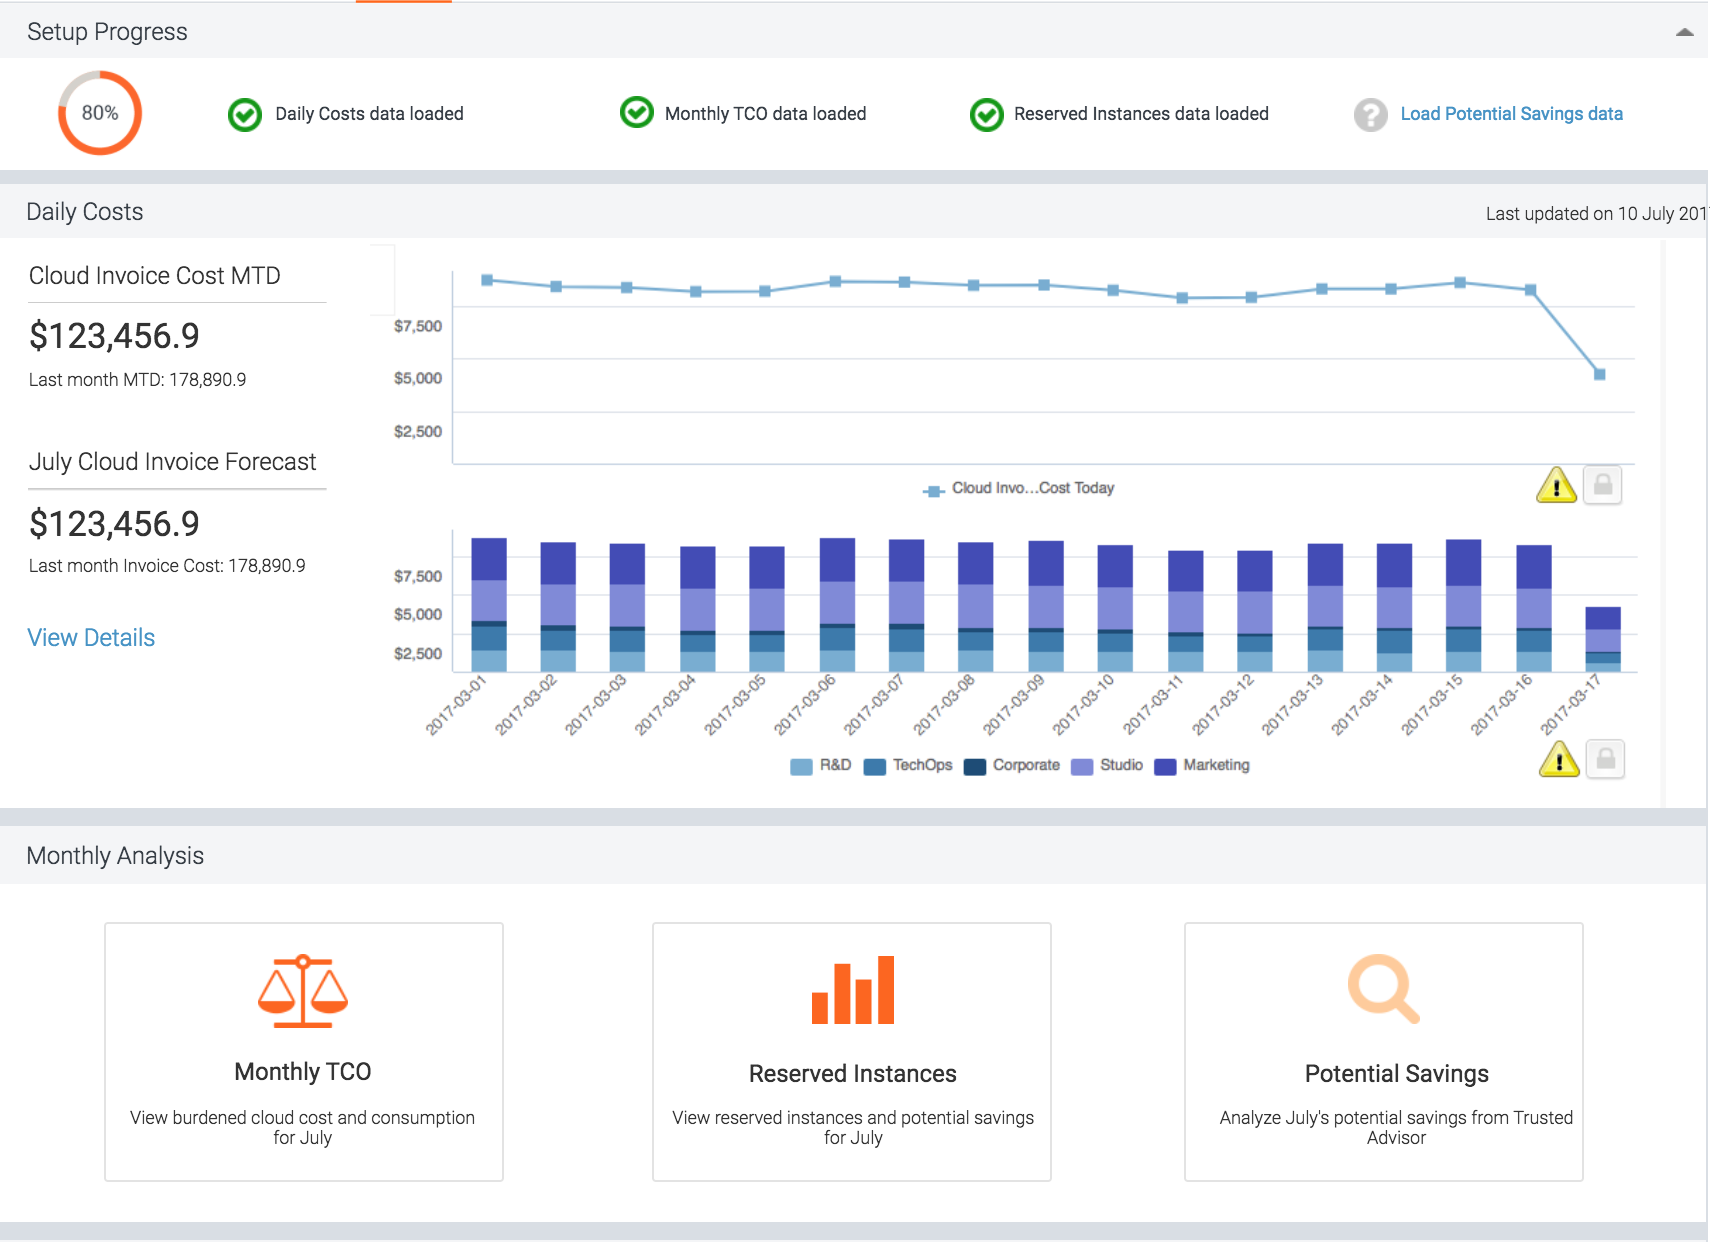
Task: Click 'Reserved Instances data loaded' text
Action: coord(1142,114)
